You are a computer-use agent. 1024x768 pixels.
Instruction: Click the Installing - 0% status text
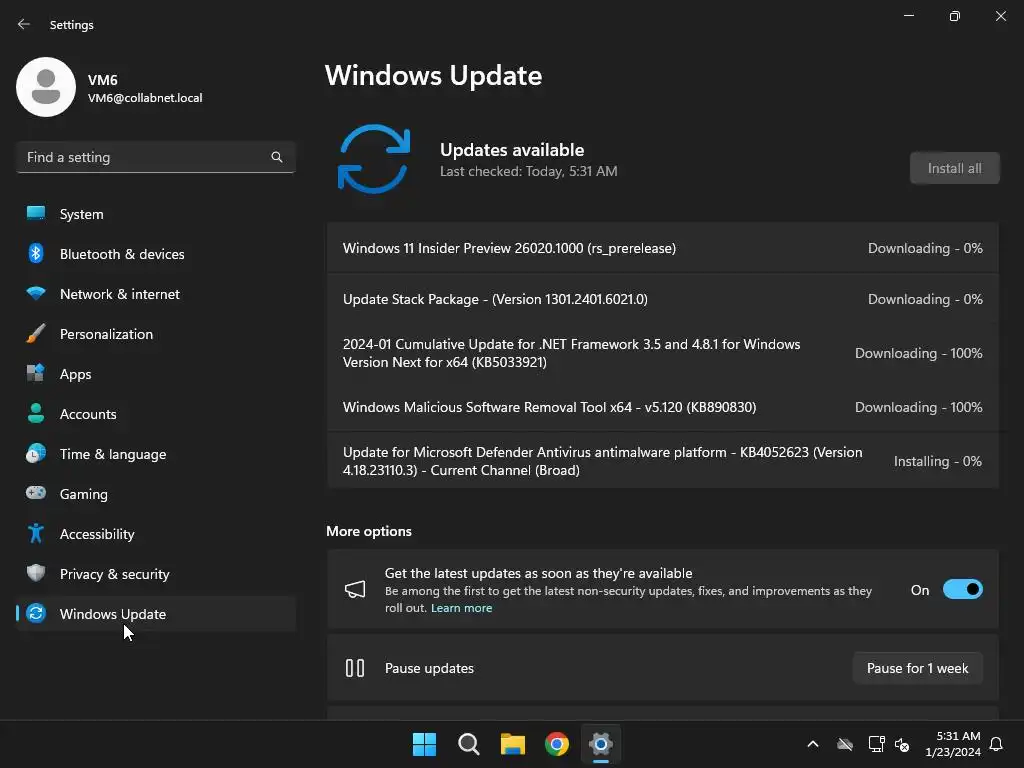click(938, 461)
